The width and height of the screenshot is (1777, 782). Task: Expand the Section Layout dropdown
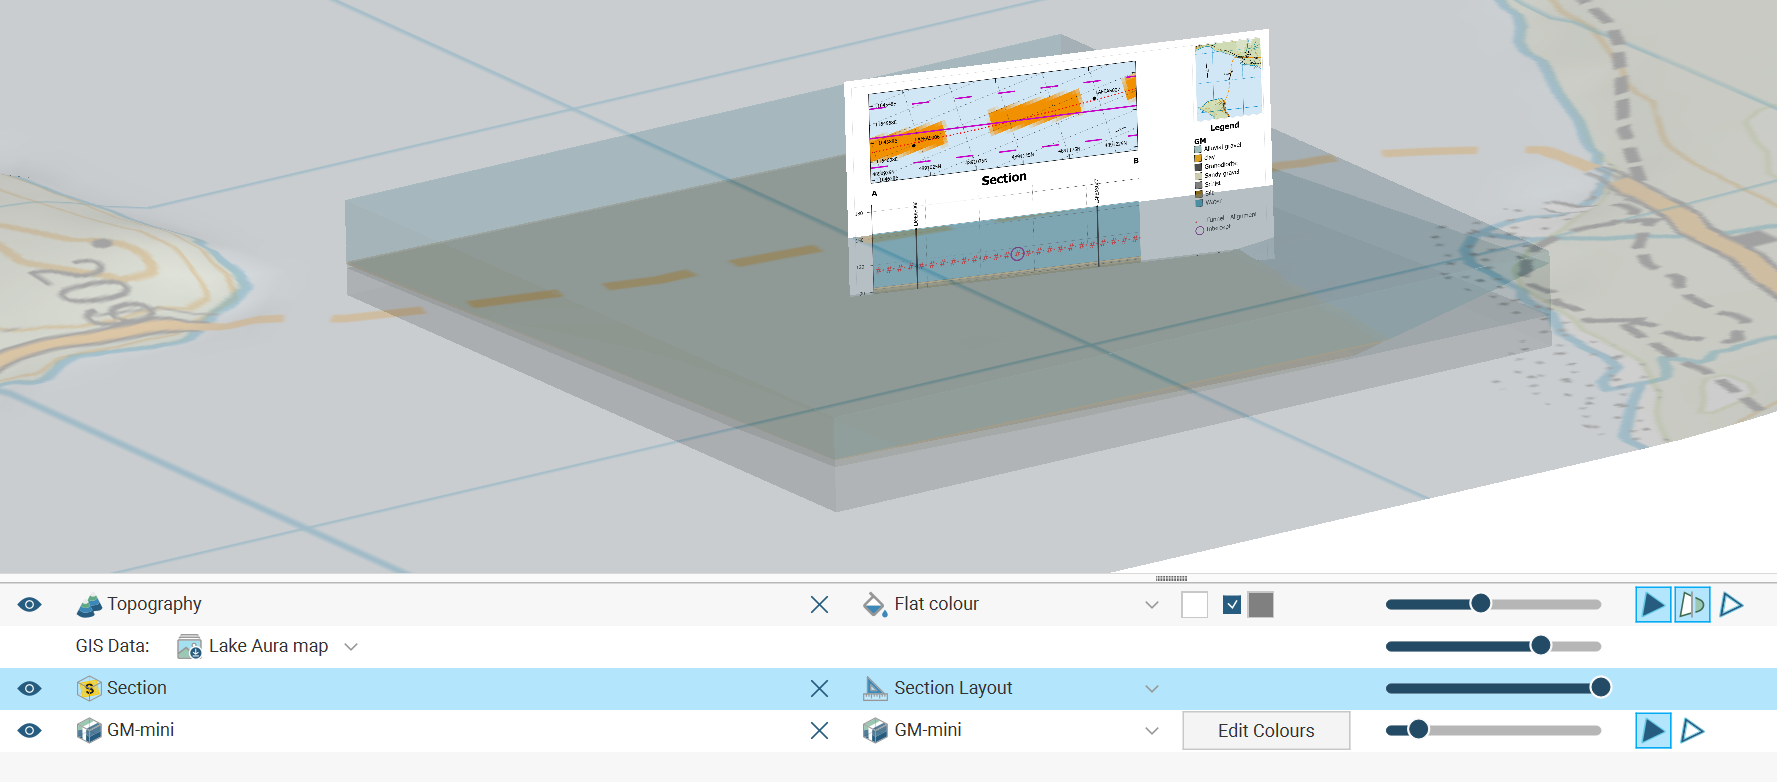point(1151,689)
